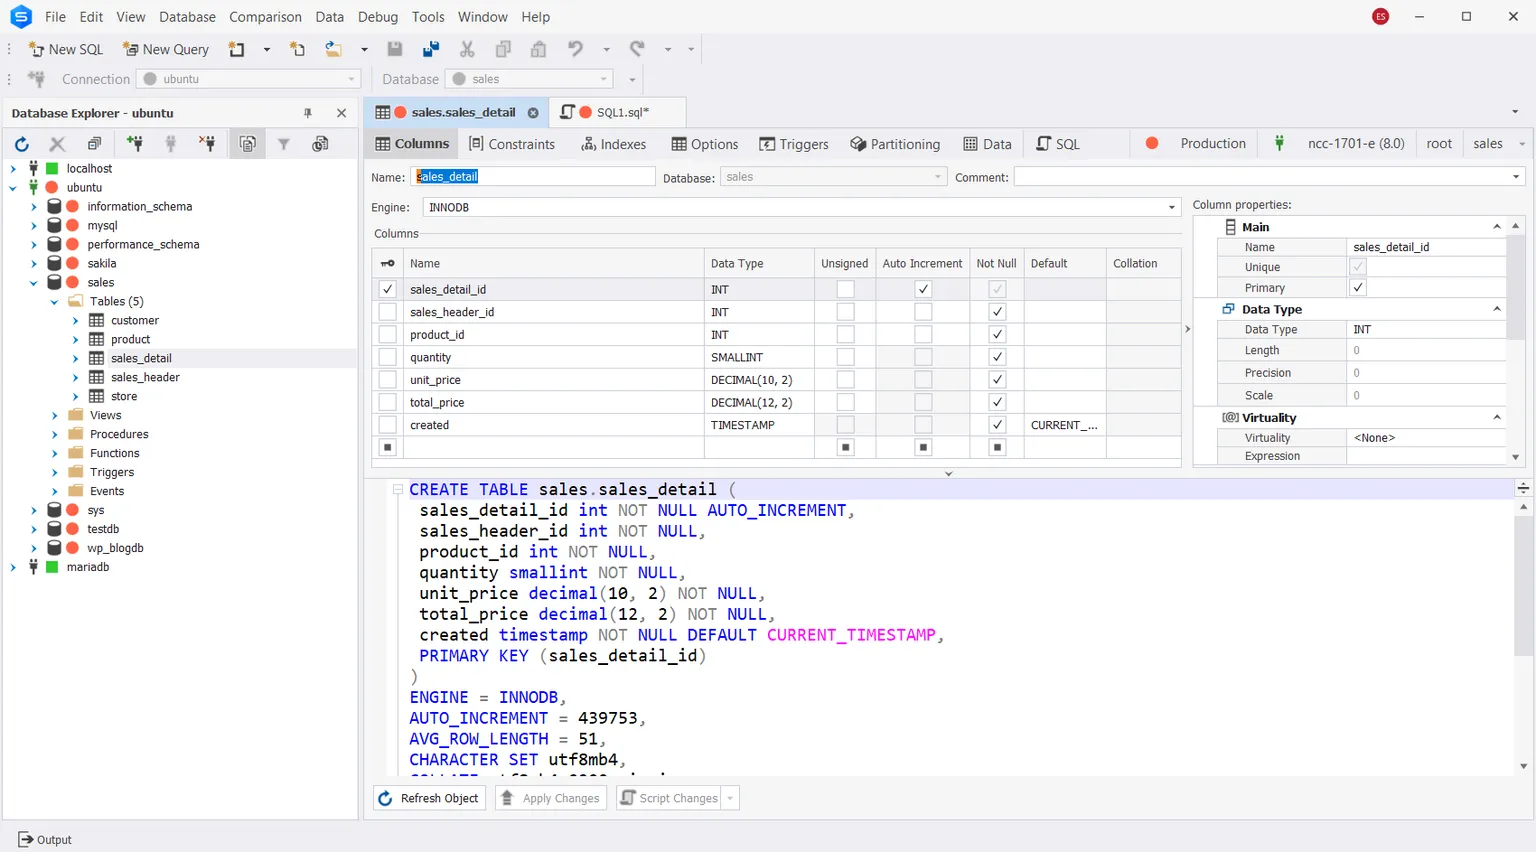Toggle the Unique checkbox in column properties
Screen dimensions: 1536x852
click(x=1357, y=266)
